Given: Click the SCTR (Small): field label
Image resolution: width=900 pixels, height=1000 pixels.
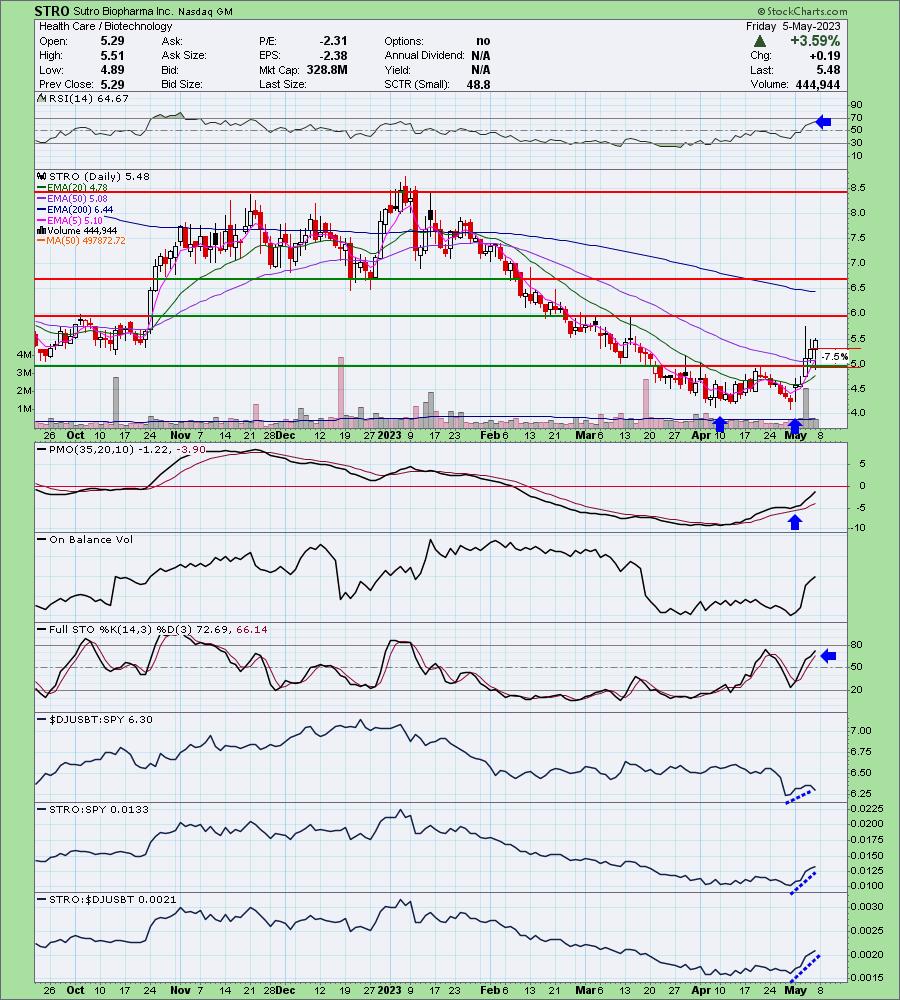Looking at the screenshot, I should 417,84.
